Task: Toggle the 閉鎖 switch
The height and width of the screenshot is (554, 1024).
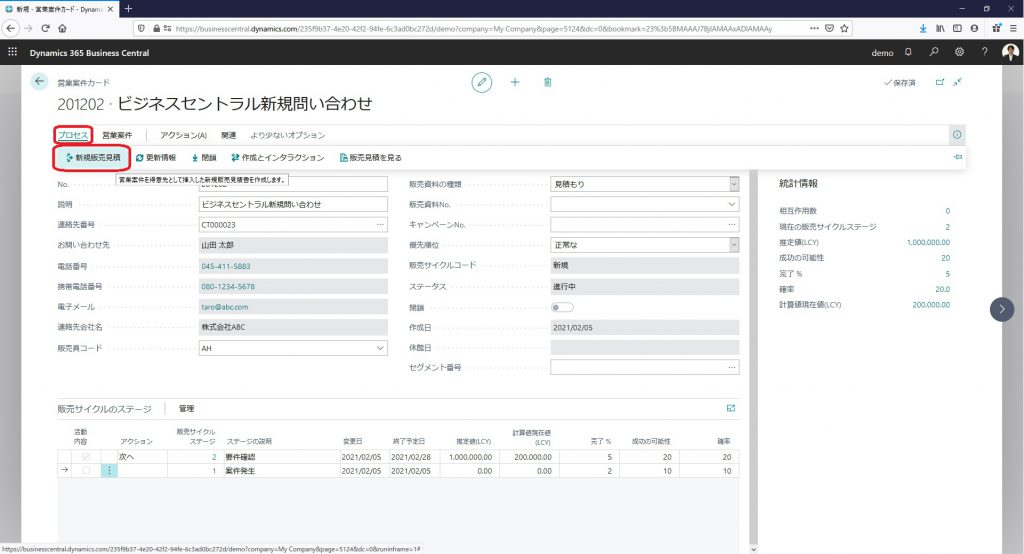Action: point(561,307)
